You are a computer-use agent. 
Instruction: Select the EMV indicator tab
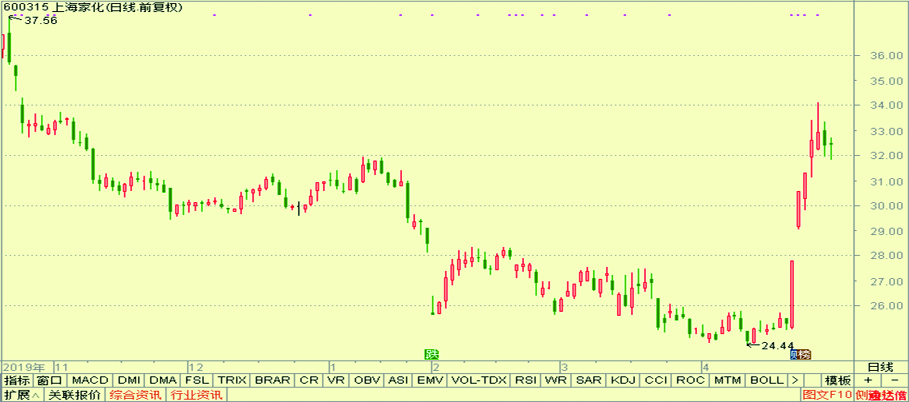click(430, 381)
